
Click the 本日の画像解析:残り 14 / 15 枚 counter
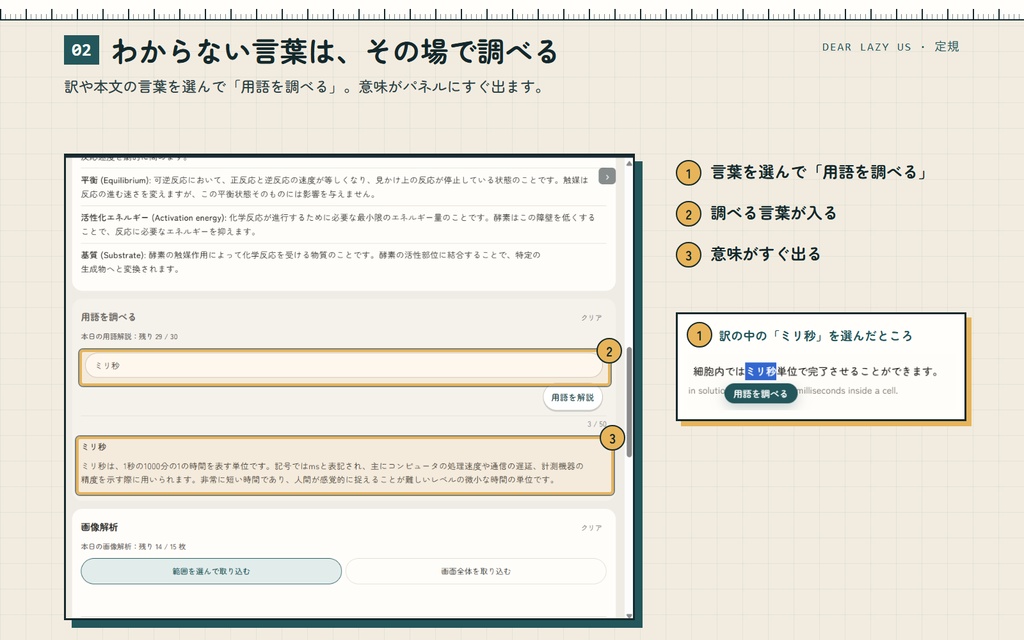pyautogui.click(x=133, y=547)
